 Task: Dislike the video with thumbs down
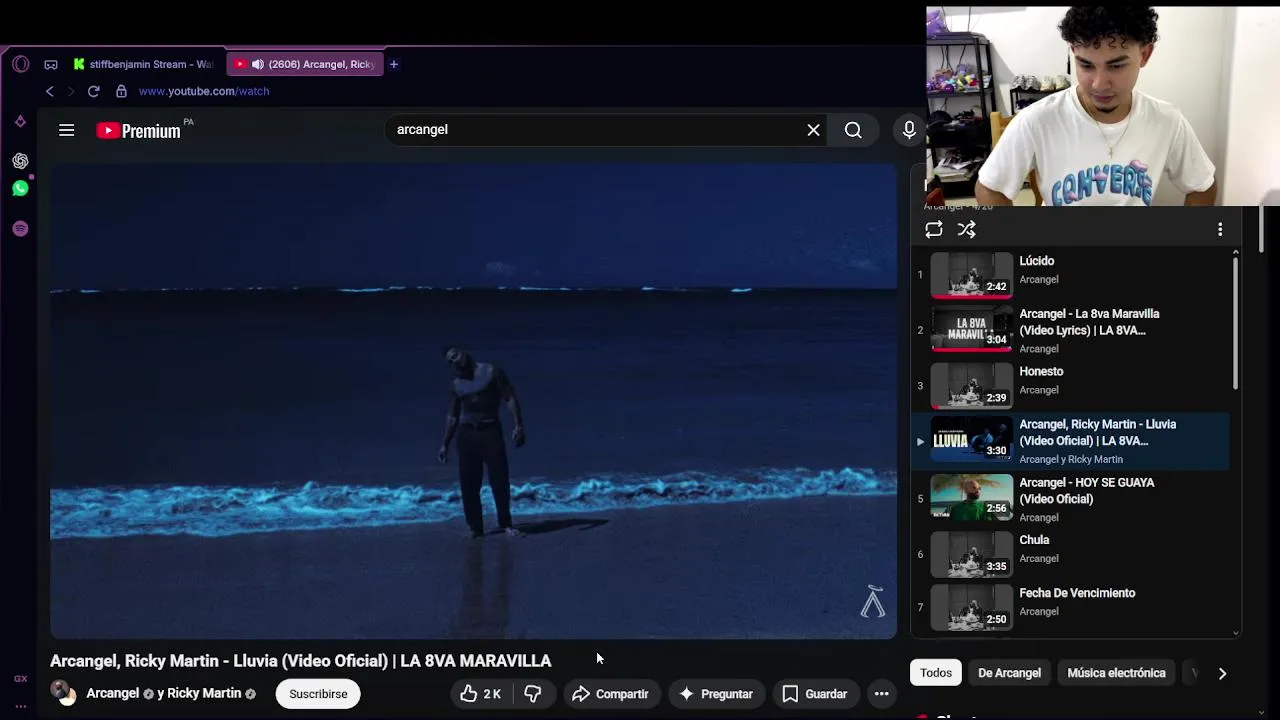533,694
